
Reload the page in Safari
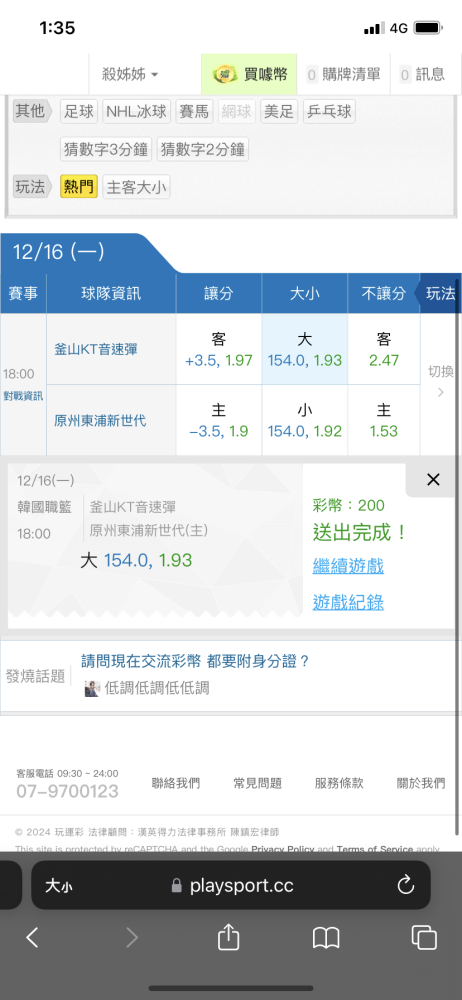tap(406, 885)
